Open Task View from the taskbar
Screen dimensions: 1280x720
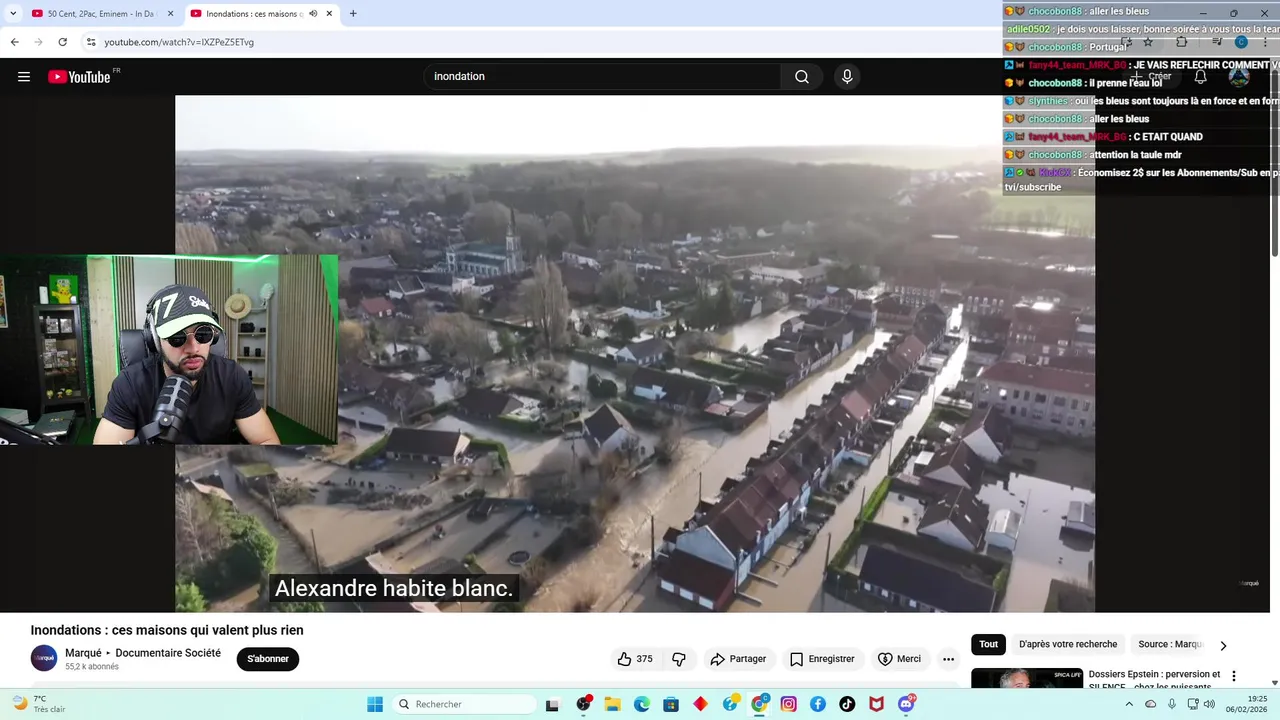(552, 704)
